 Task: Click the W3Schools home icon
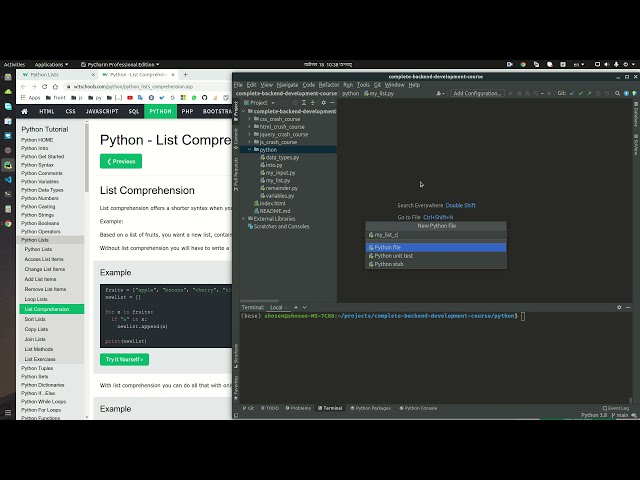pos(25,111)
